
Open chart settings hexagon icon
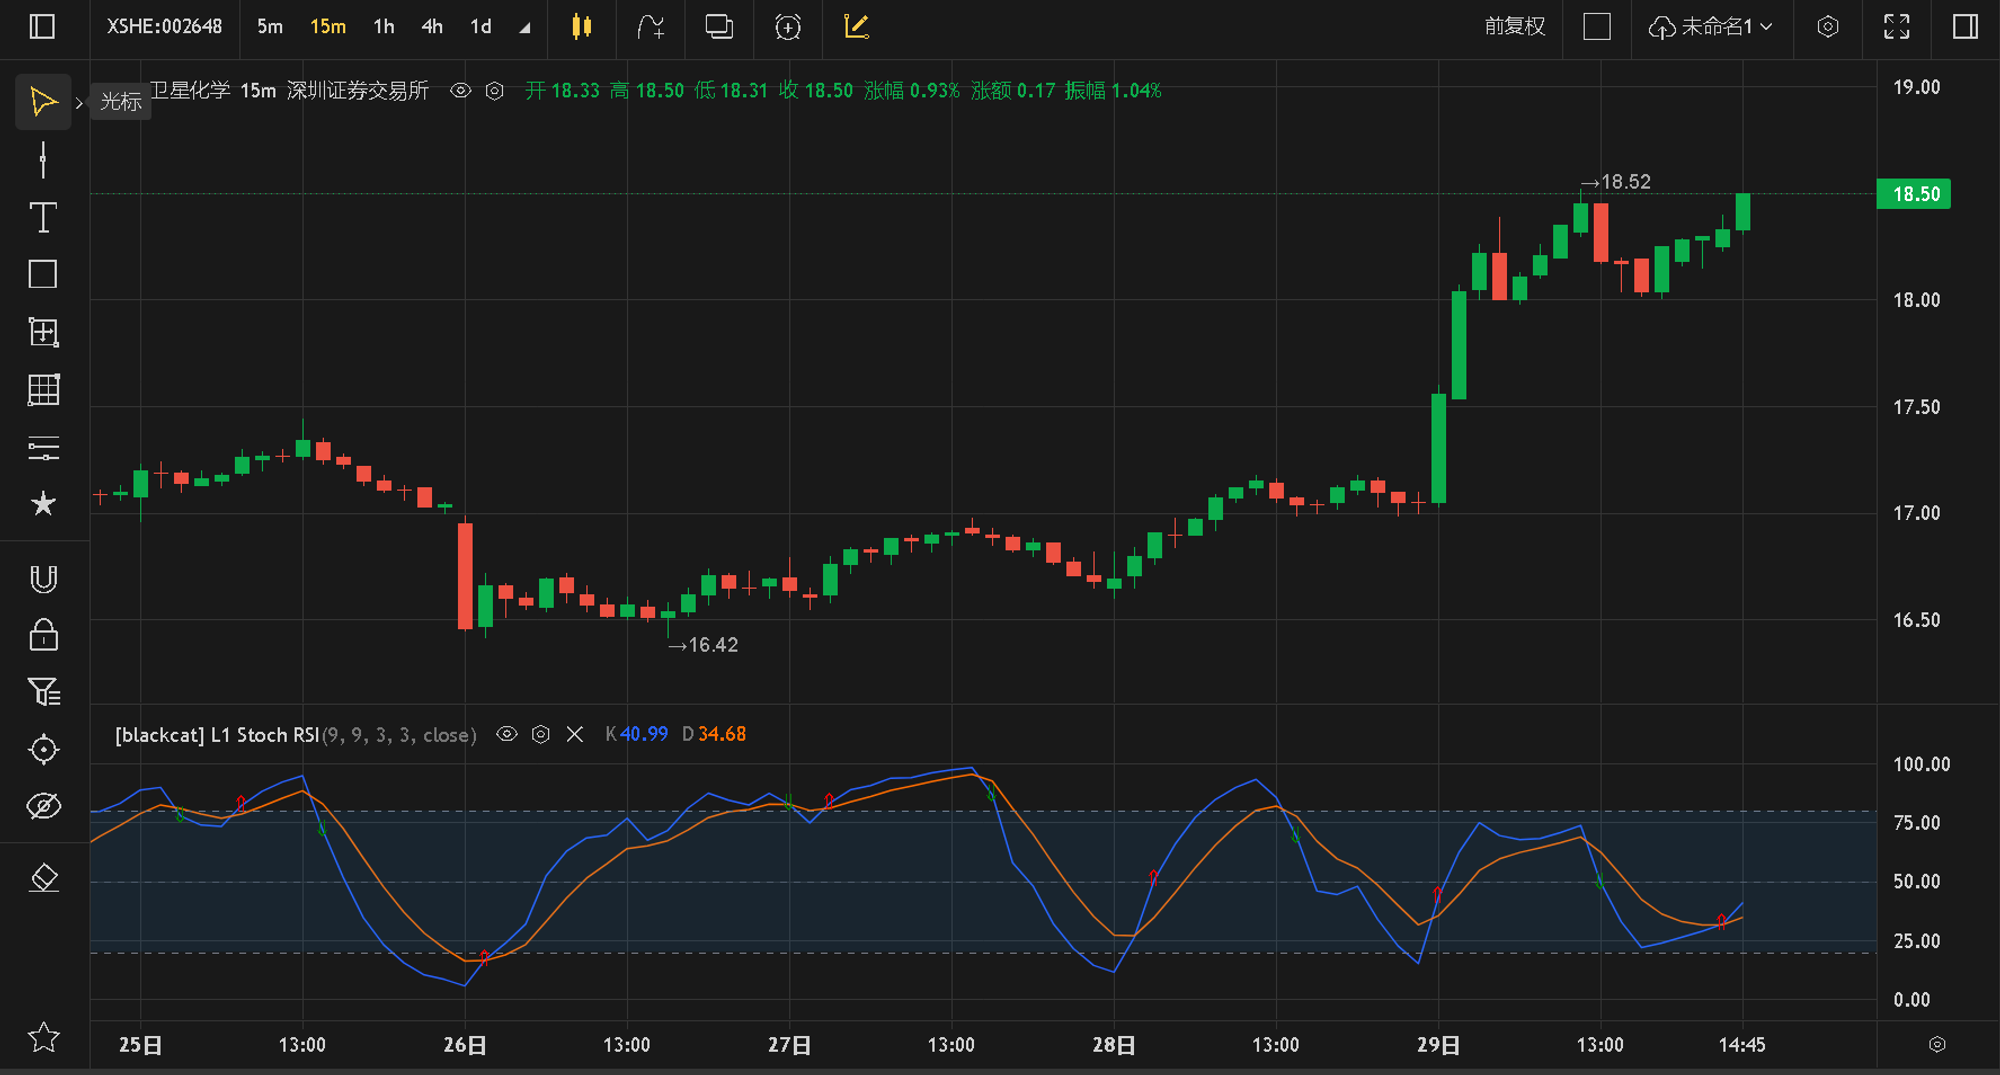[1827, 27]
